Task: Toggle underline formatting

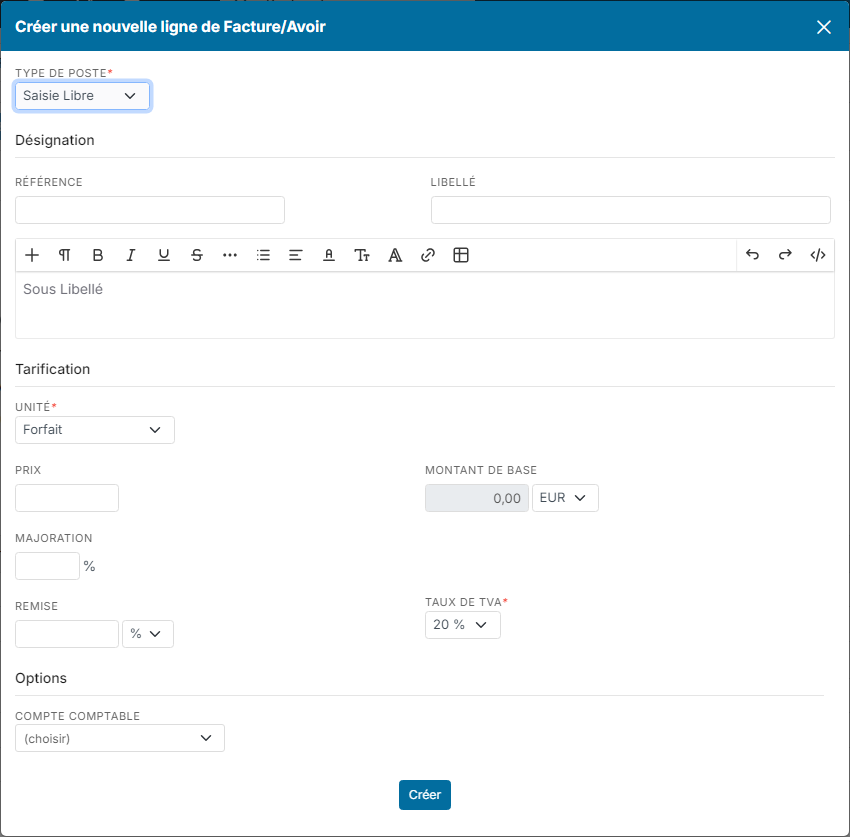Action: (164, 255)
